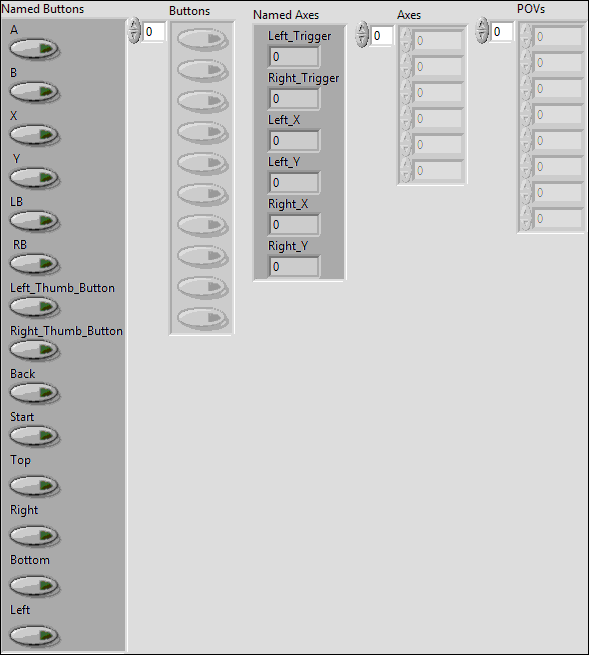This screenshot has height=655, width=589.
Task: Click the Right_Y value field
Action: tap(294, 267)
